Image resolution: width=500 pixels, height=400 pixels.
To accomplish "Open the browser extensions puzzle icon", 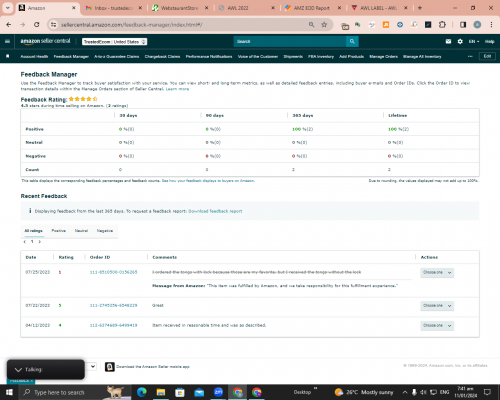I will (442, 25).
